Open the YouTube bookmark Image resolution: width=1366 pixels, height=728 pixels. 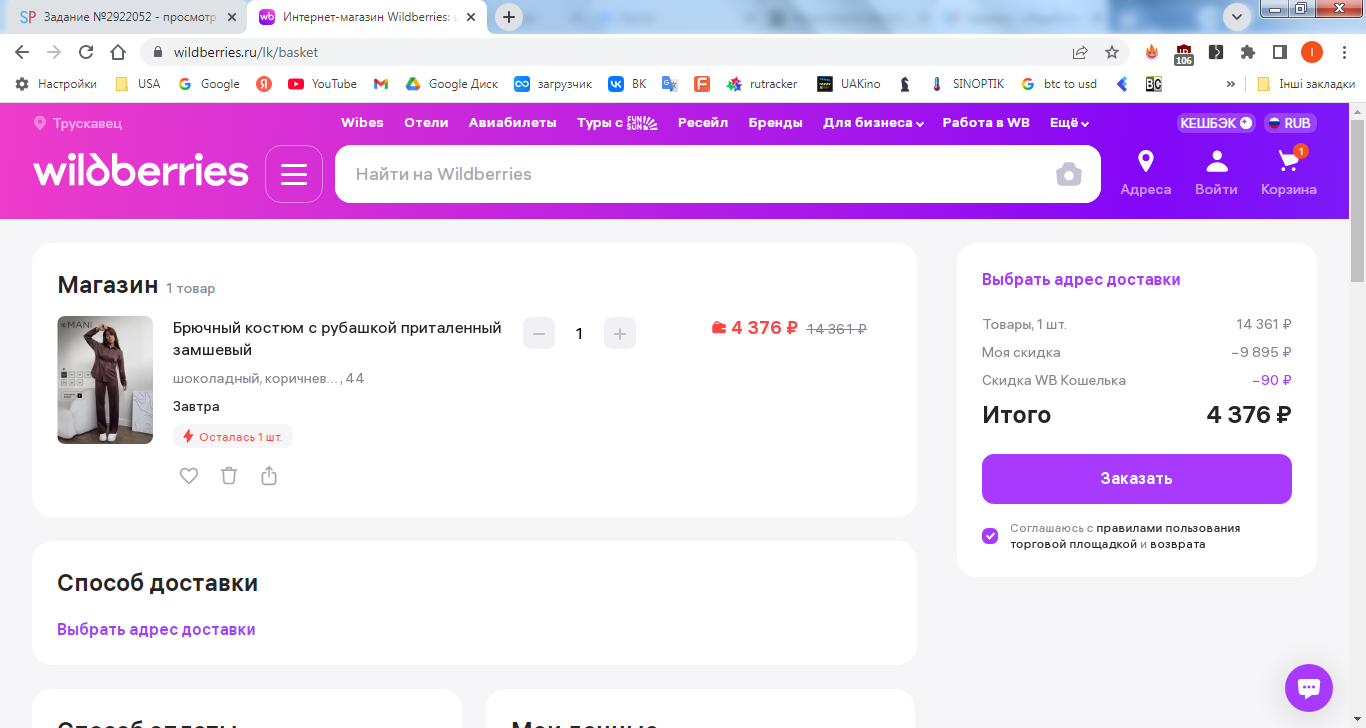322,84
